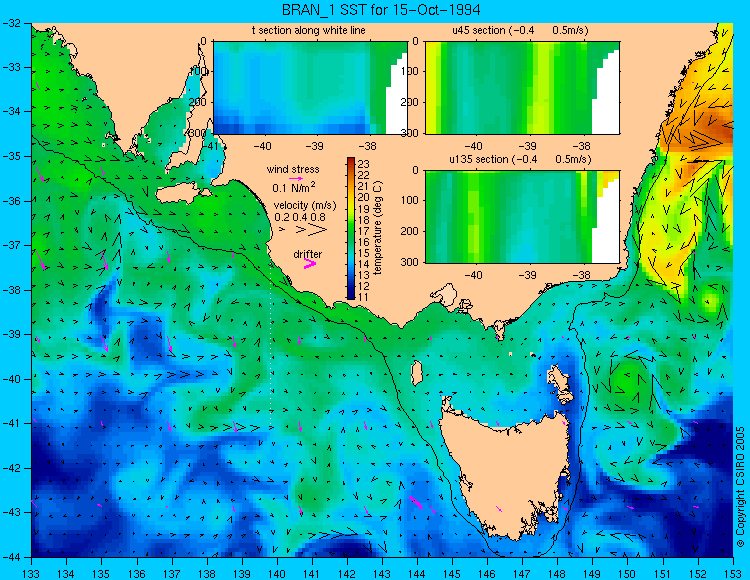Click longitude axis label 142
The width and height of the screenshot is (750, 580).
pos(347,573)
